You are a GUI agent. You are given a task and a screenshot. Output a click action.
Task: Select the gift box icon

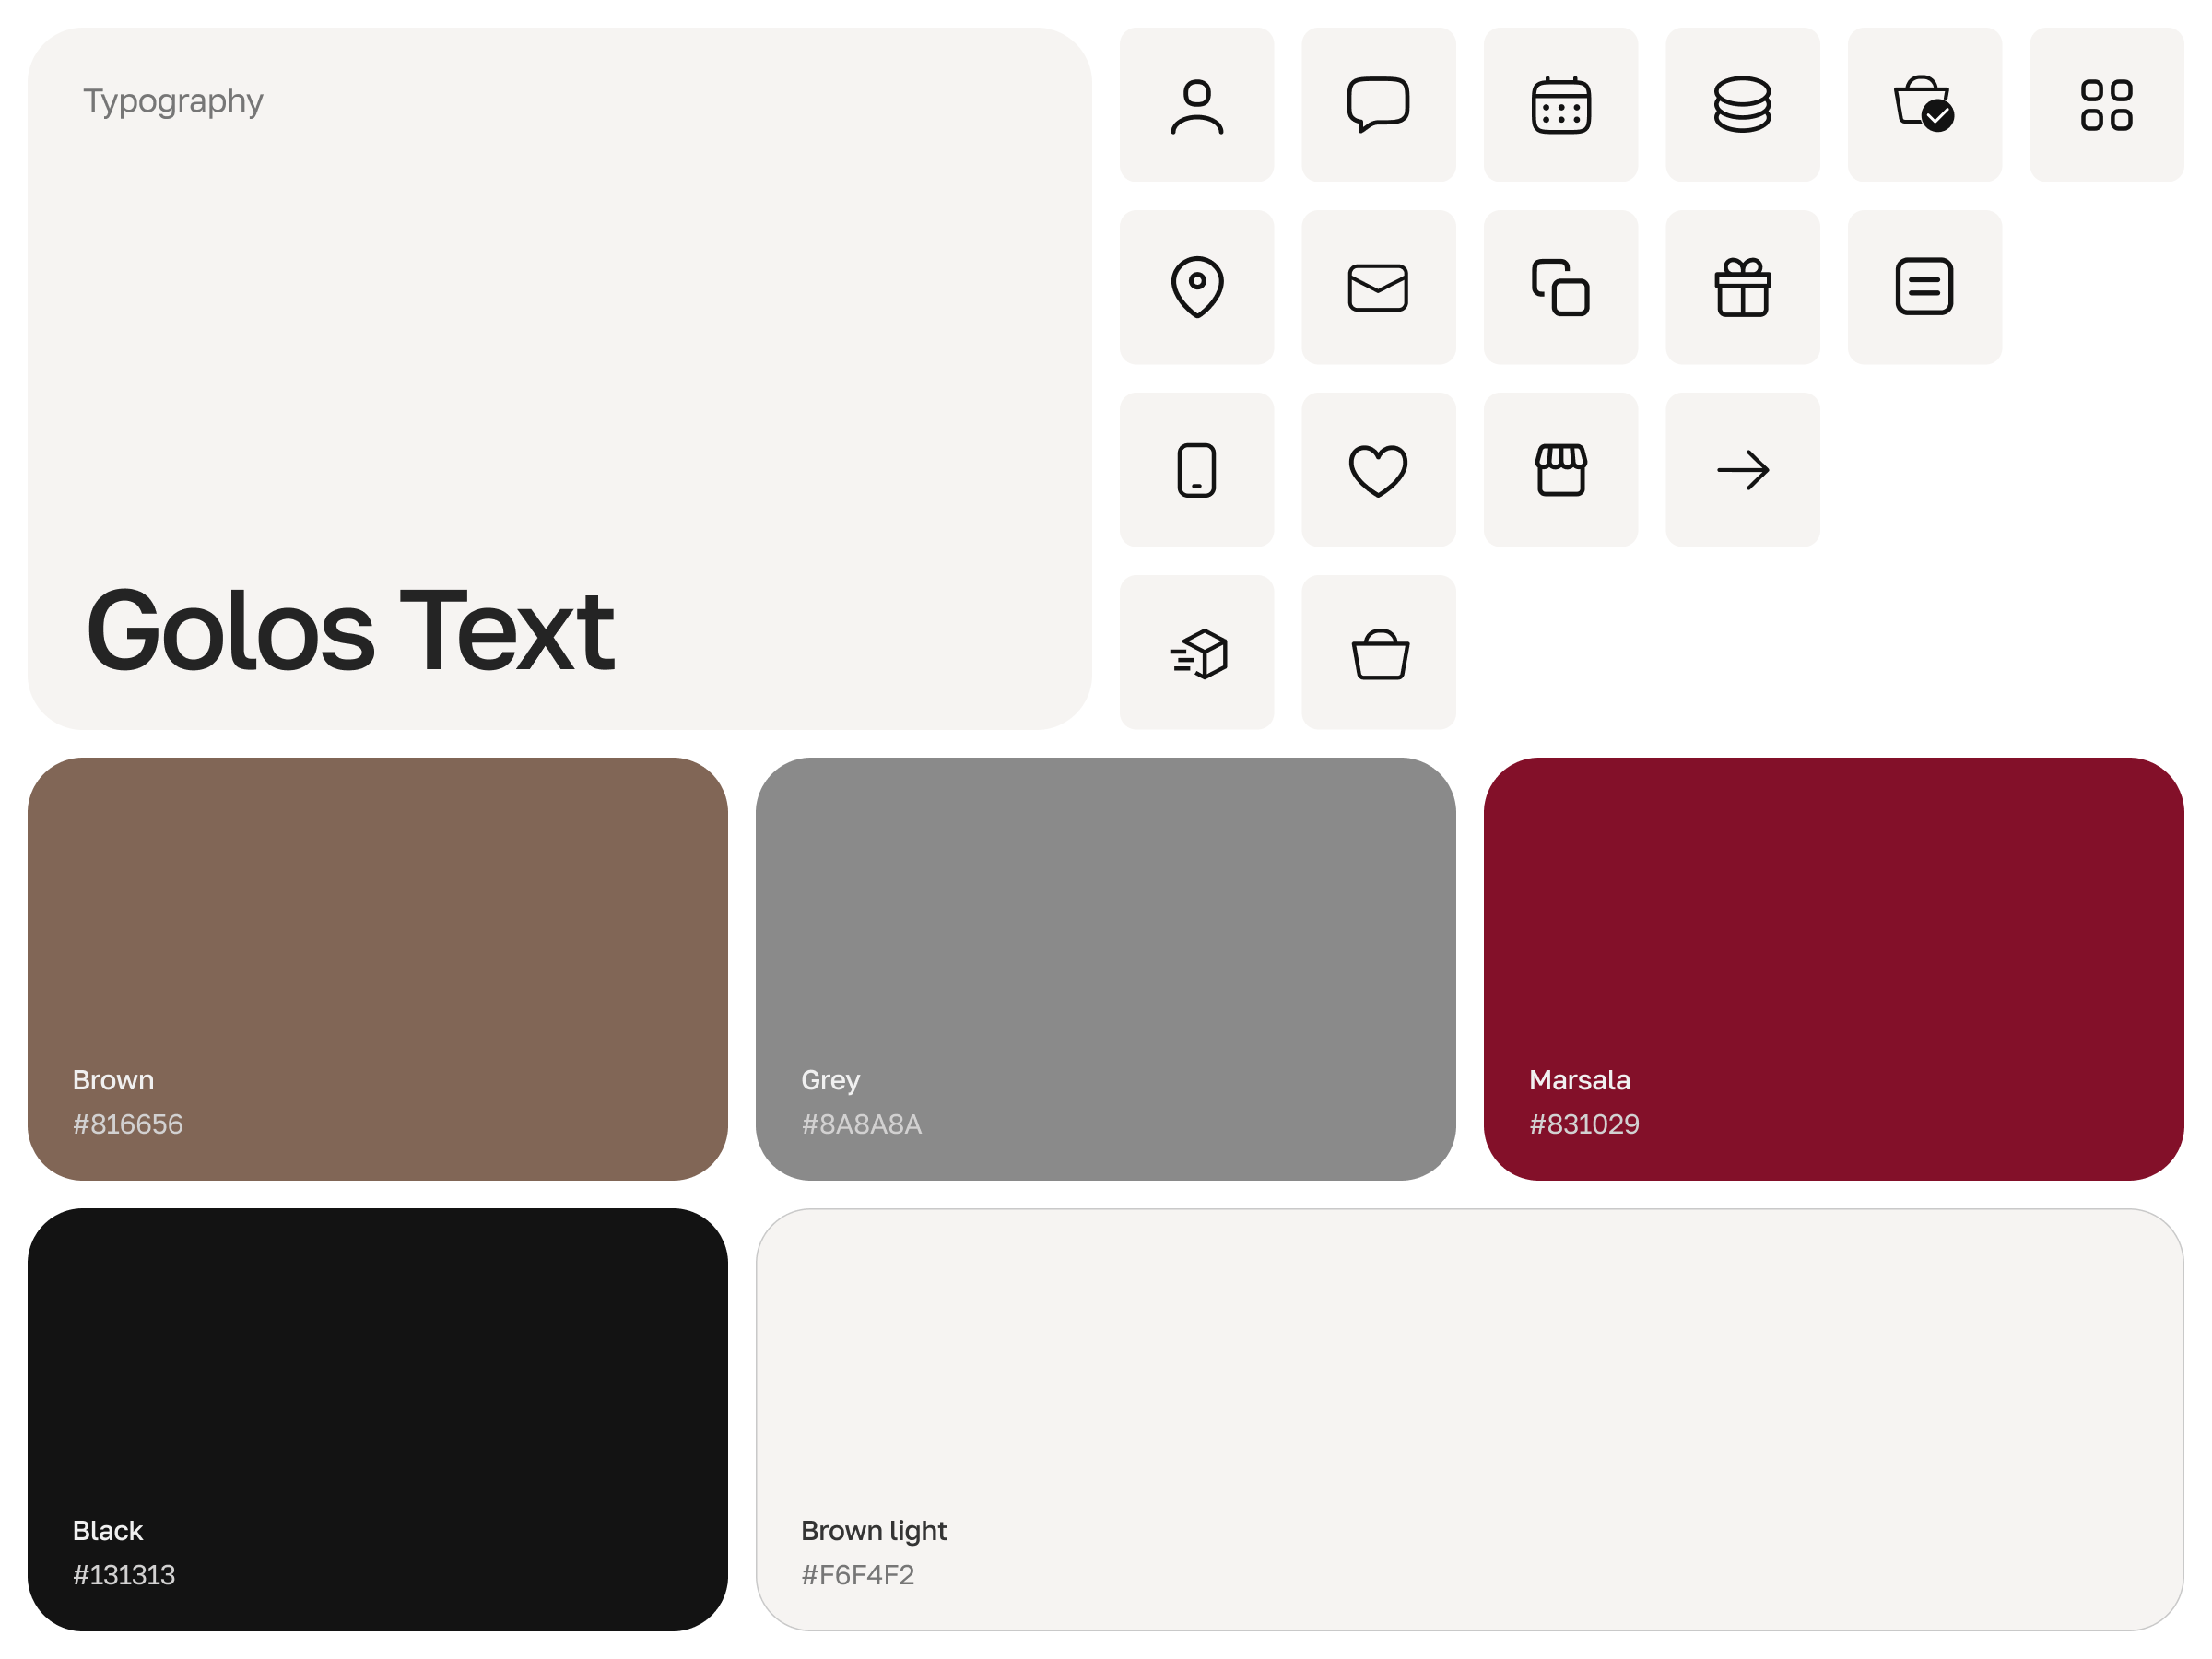pyautogui.click(x=1742, y=287)
